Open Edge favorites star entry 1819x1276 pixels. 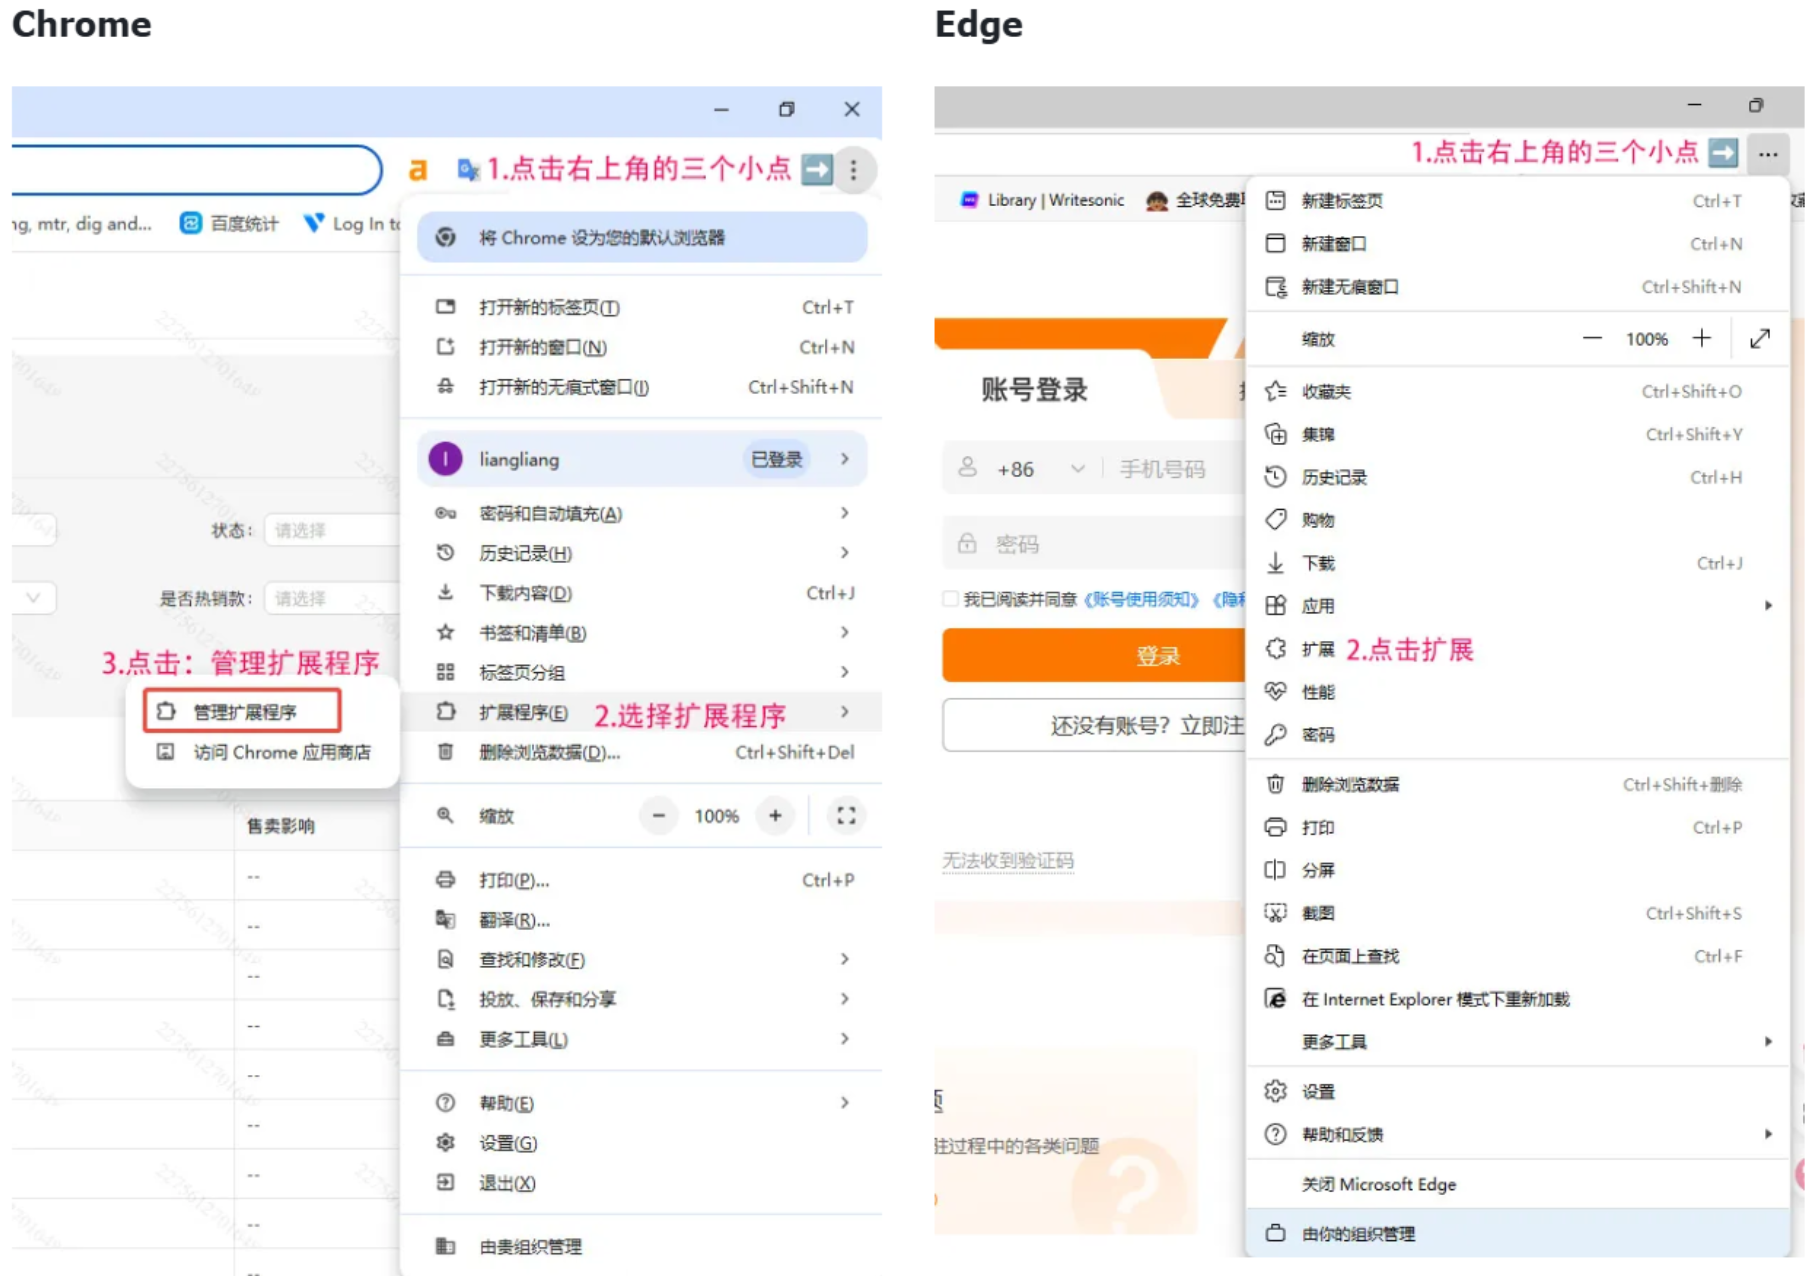pos(1517,391)
